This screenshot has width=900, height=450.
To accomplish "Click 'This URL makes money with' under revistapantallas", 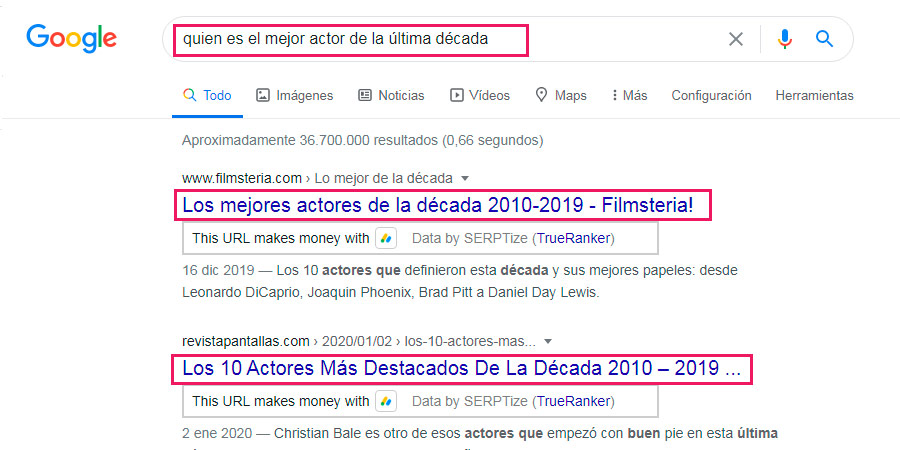I will [x=281, y=401].
